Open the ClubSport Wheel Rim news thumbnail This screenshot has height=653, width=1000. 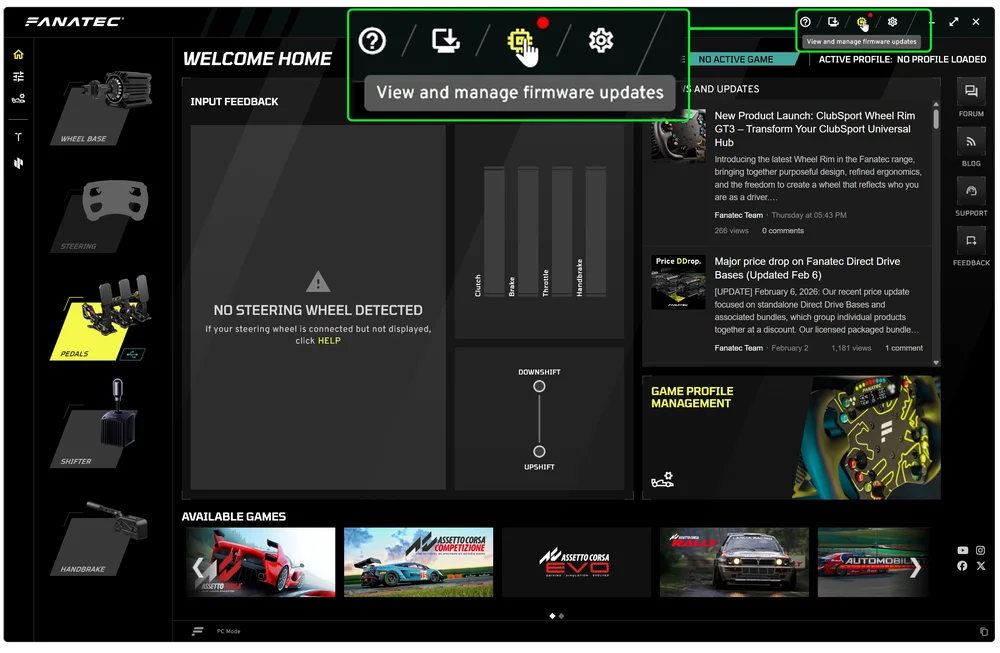coord(678,136)
